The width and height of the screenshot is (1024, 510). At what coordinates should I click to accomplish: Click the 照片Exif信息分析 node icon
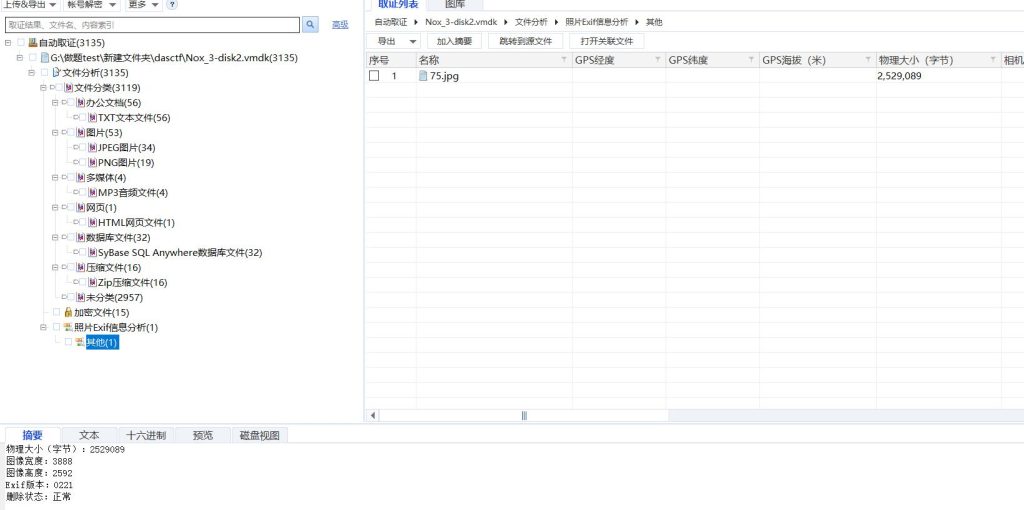pyautogui.click(x=68, y=328)
